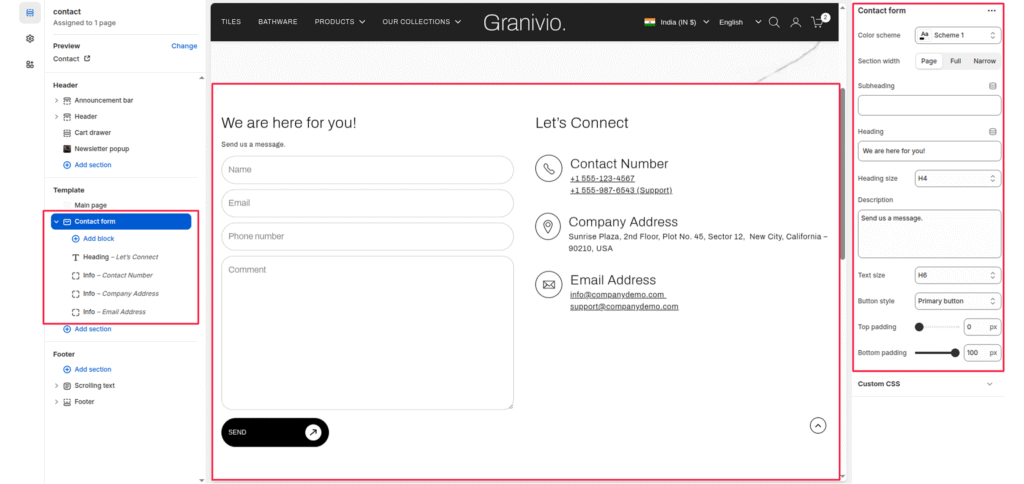Open the Products menu in store navigation
Viewport: 1024px width, 484px height.
coord(340,22)
